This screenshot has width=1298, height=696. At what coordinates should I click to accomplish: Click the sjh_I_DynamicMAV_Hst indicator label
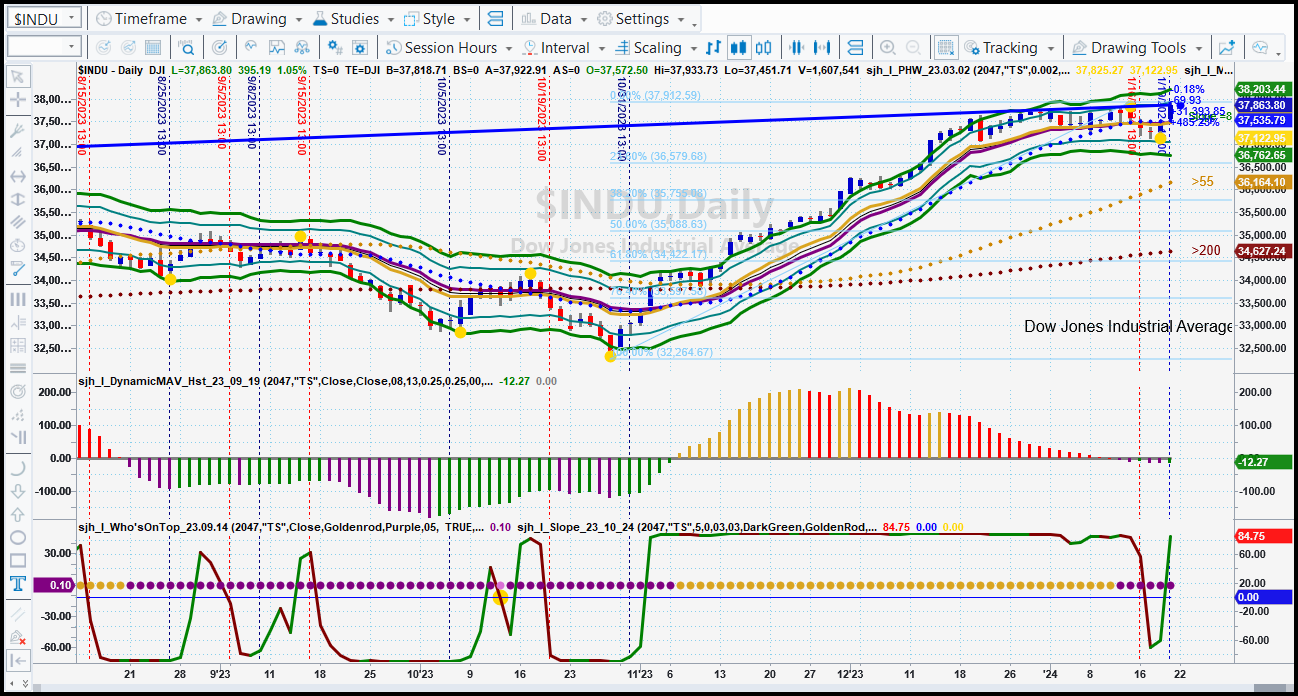pyautogui.click(x=284, y=381)
